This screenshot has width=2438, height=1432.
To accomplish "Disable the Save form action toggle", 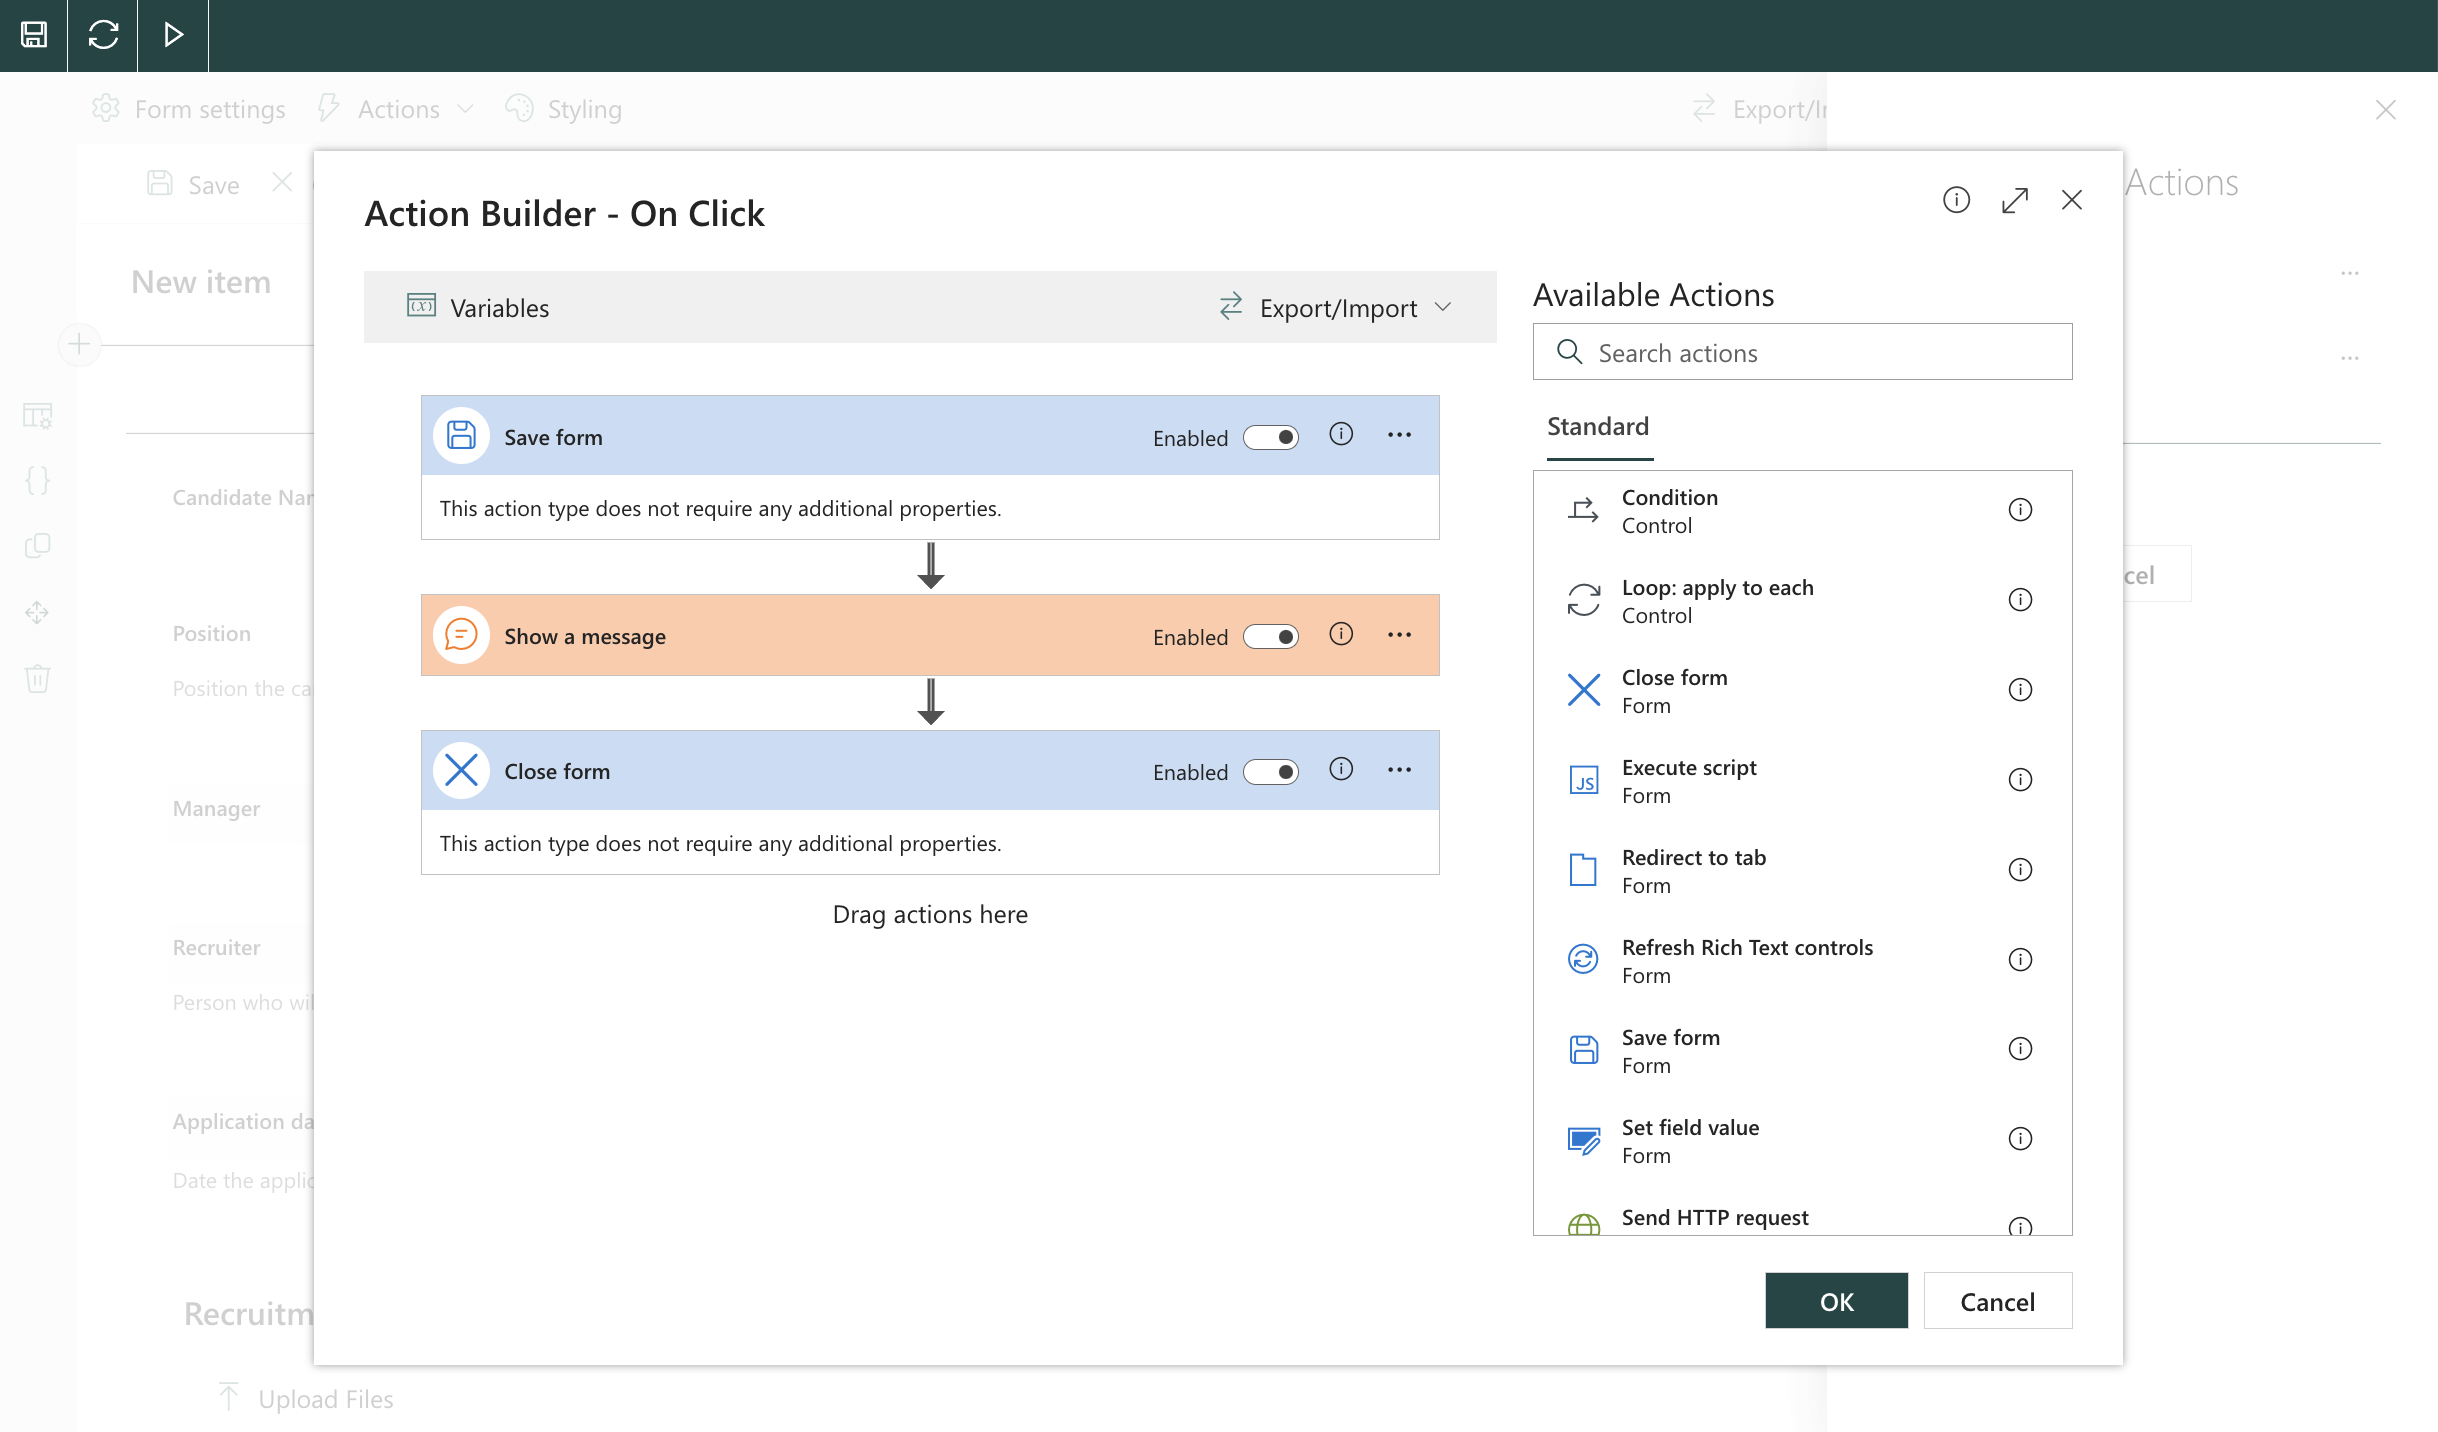I will (x=1271, y=437).
